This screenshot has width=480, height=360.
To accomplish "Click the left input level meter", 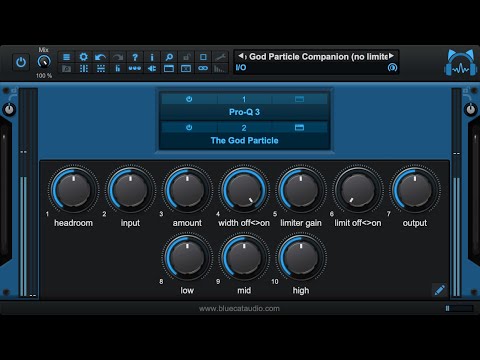I will [x=28, y=193].
